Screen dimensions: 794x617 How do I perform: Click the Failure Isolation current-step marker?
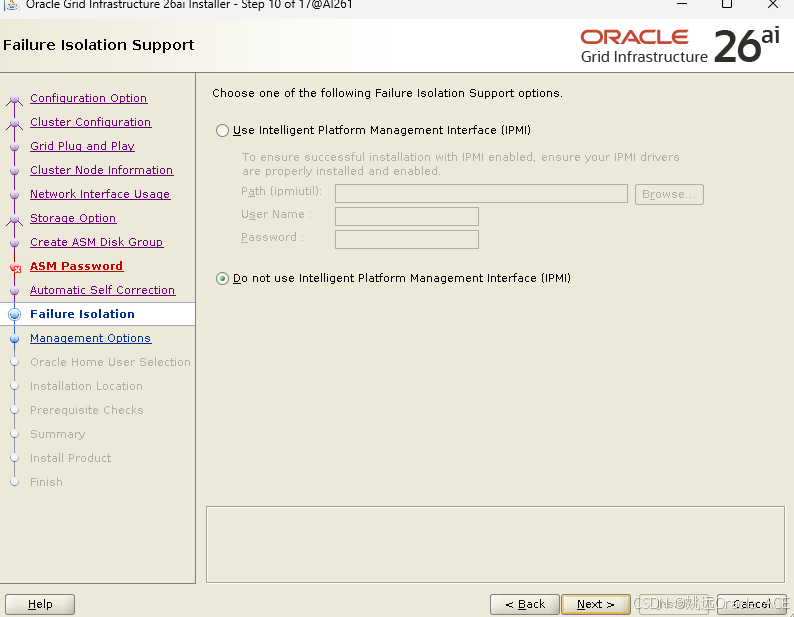15,315
